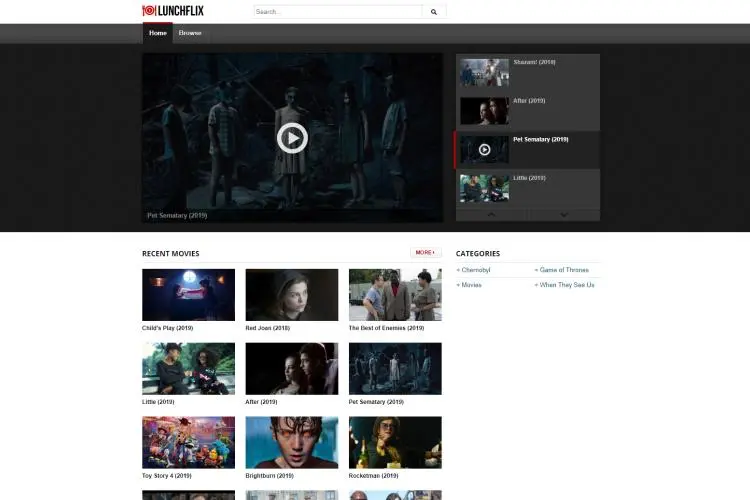The image size is (750, 500).
Task: Click Pet Sematary (2019) title under recent movies
Action: 376,402
